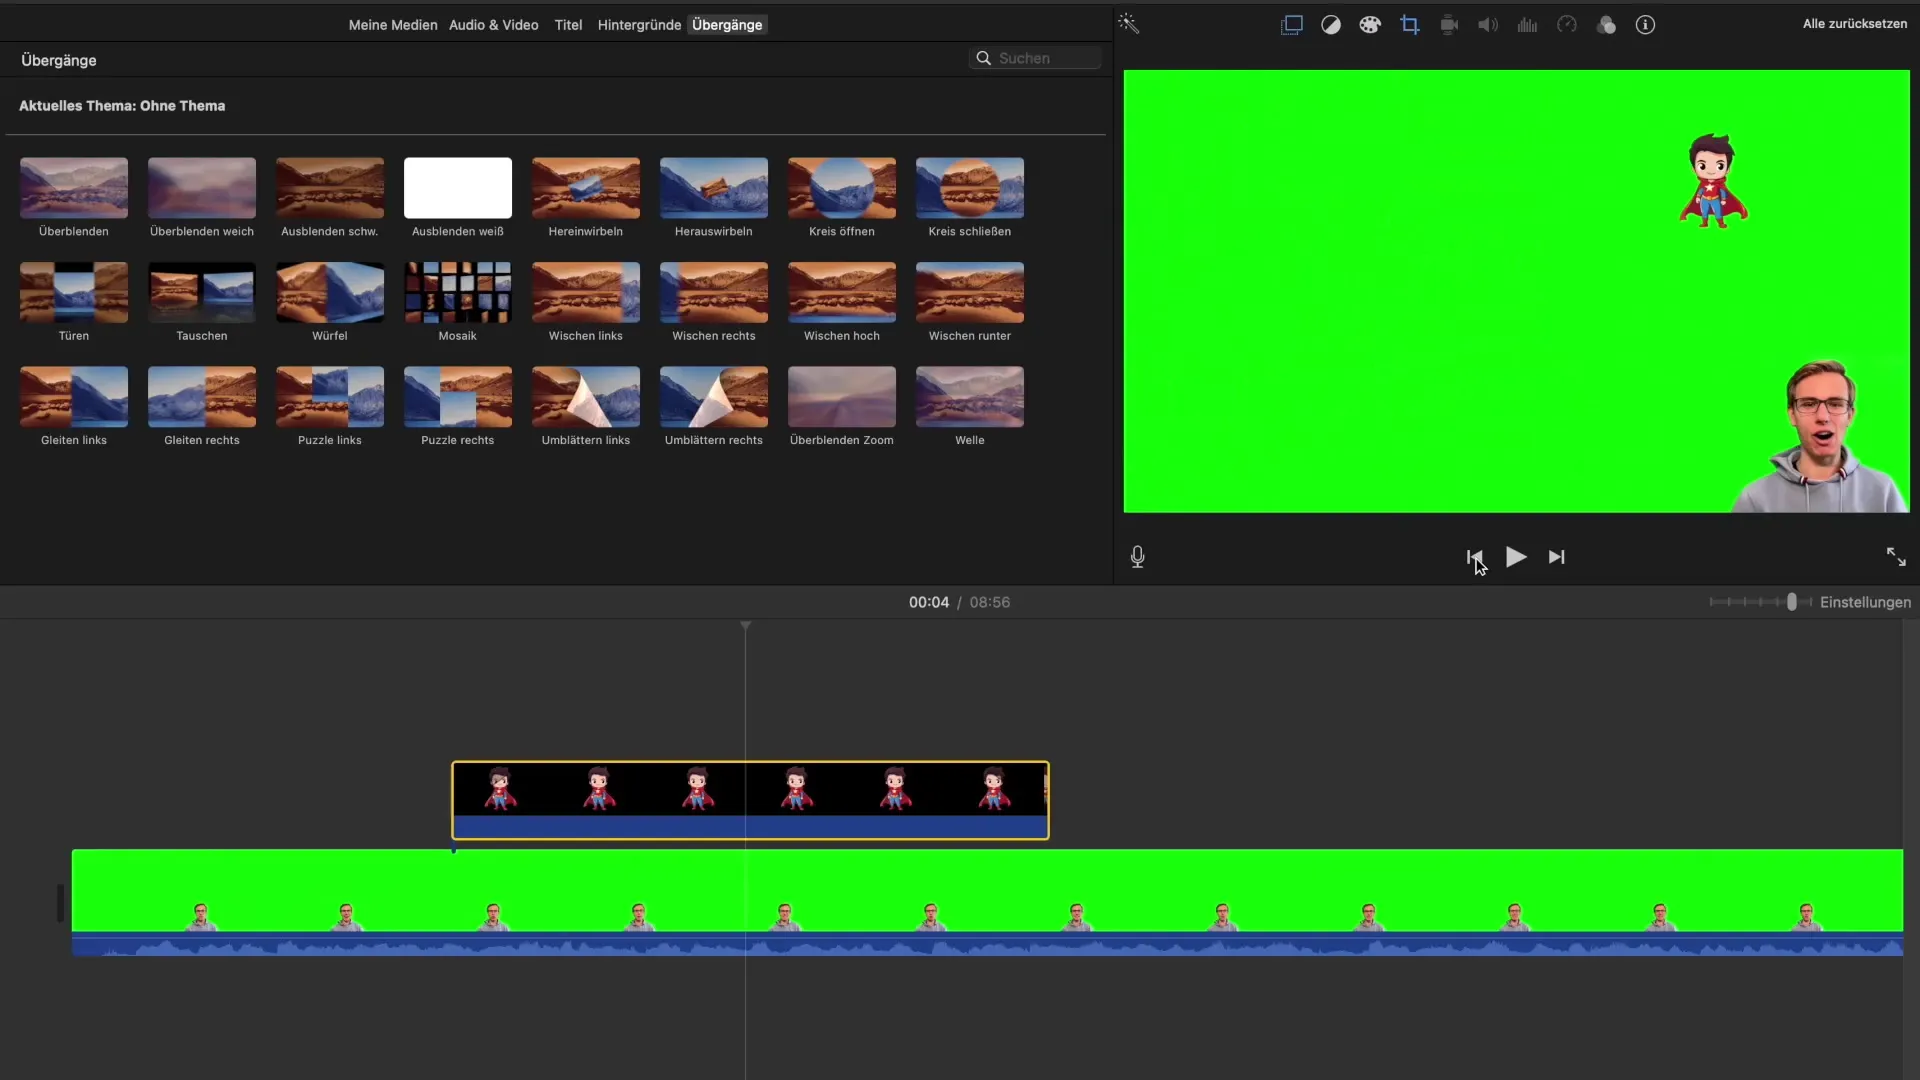
Task: Pick the Gleiten rechts transition
Action: [x=202, y=407]
